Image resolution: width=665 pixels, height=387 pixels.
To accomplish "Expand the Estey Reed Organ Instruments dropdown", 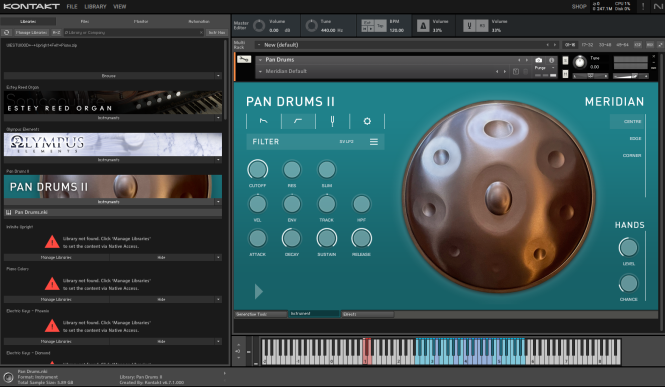I will tap(218, 118).
